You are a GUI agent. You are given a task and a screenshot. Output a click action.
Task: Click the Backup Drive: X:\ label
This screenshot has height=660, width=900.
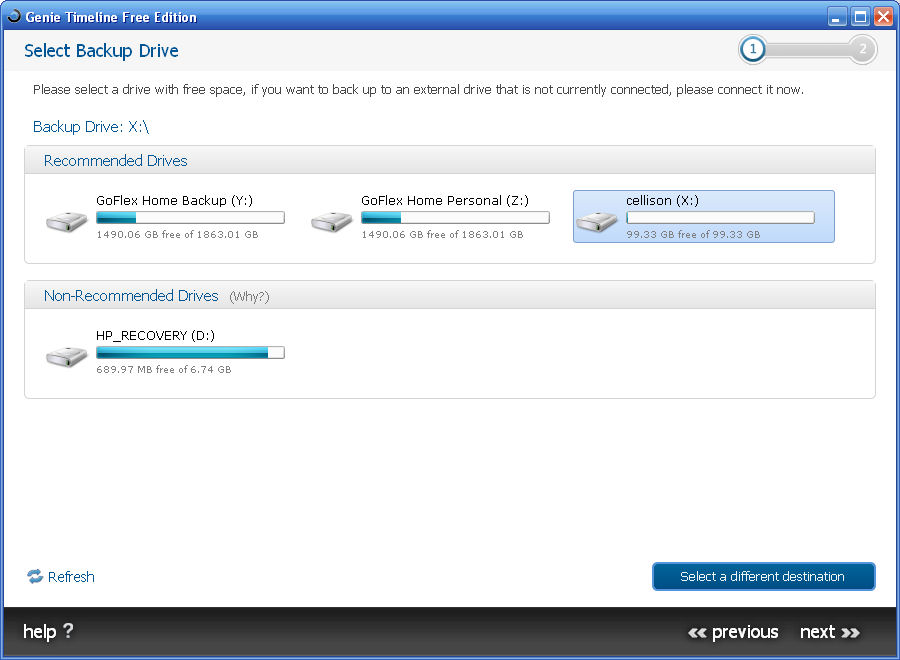pyautogui.click(x=91, y=126)
